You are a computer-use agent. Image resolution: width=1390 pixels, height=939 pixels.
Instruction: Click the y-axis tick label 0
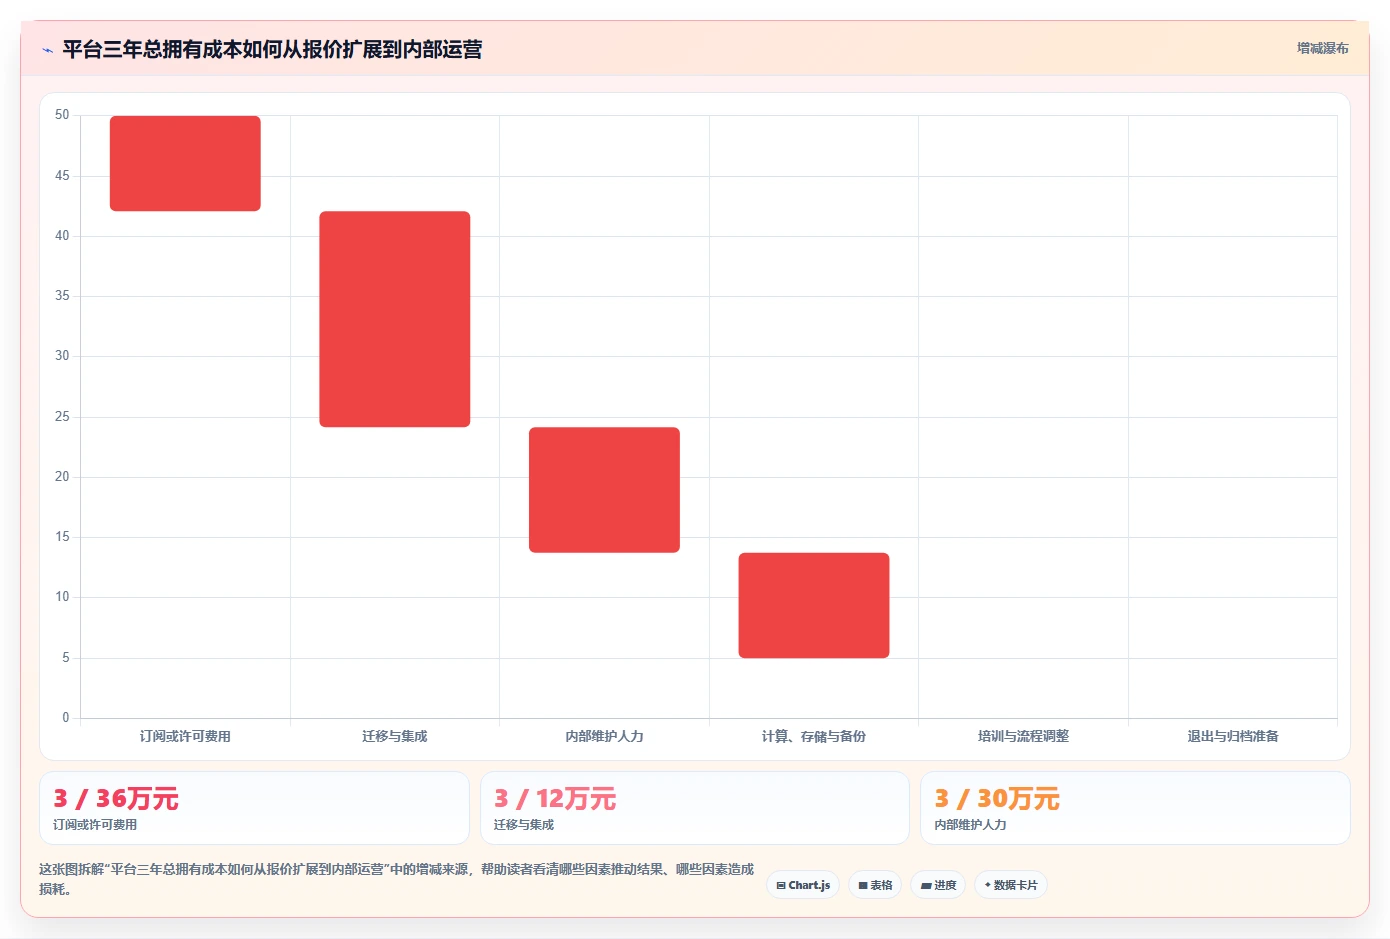66,718
